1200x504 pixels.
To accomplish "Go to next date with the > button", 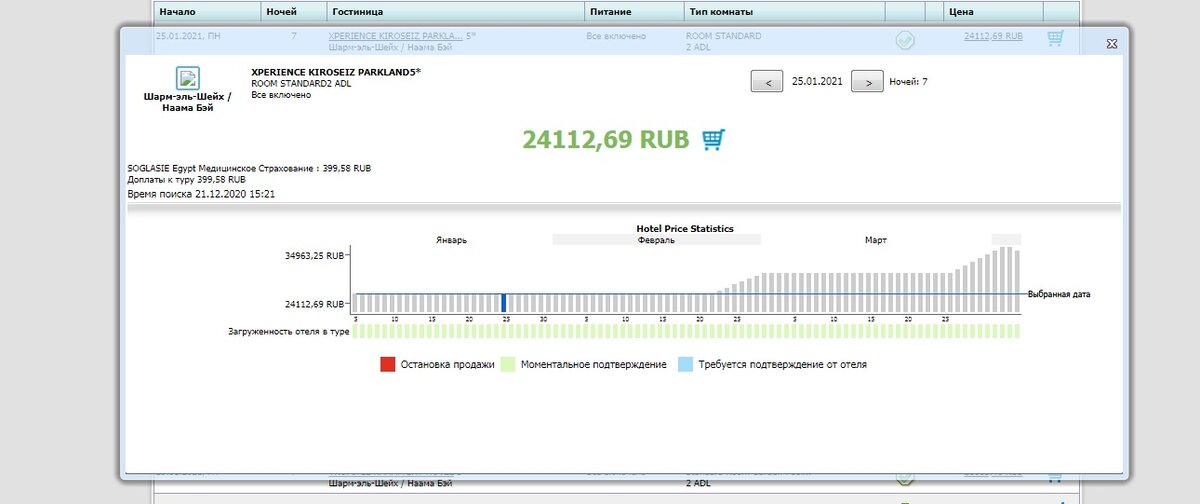I will pyautogui.click(x=867, y=82).
